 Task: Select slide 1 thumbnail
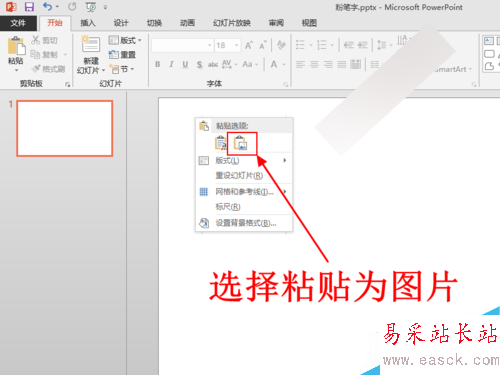(65, 128)
